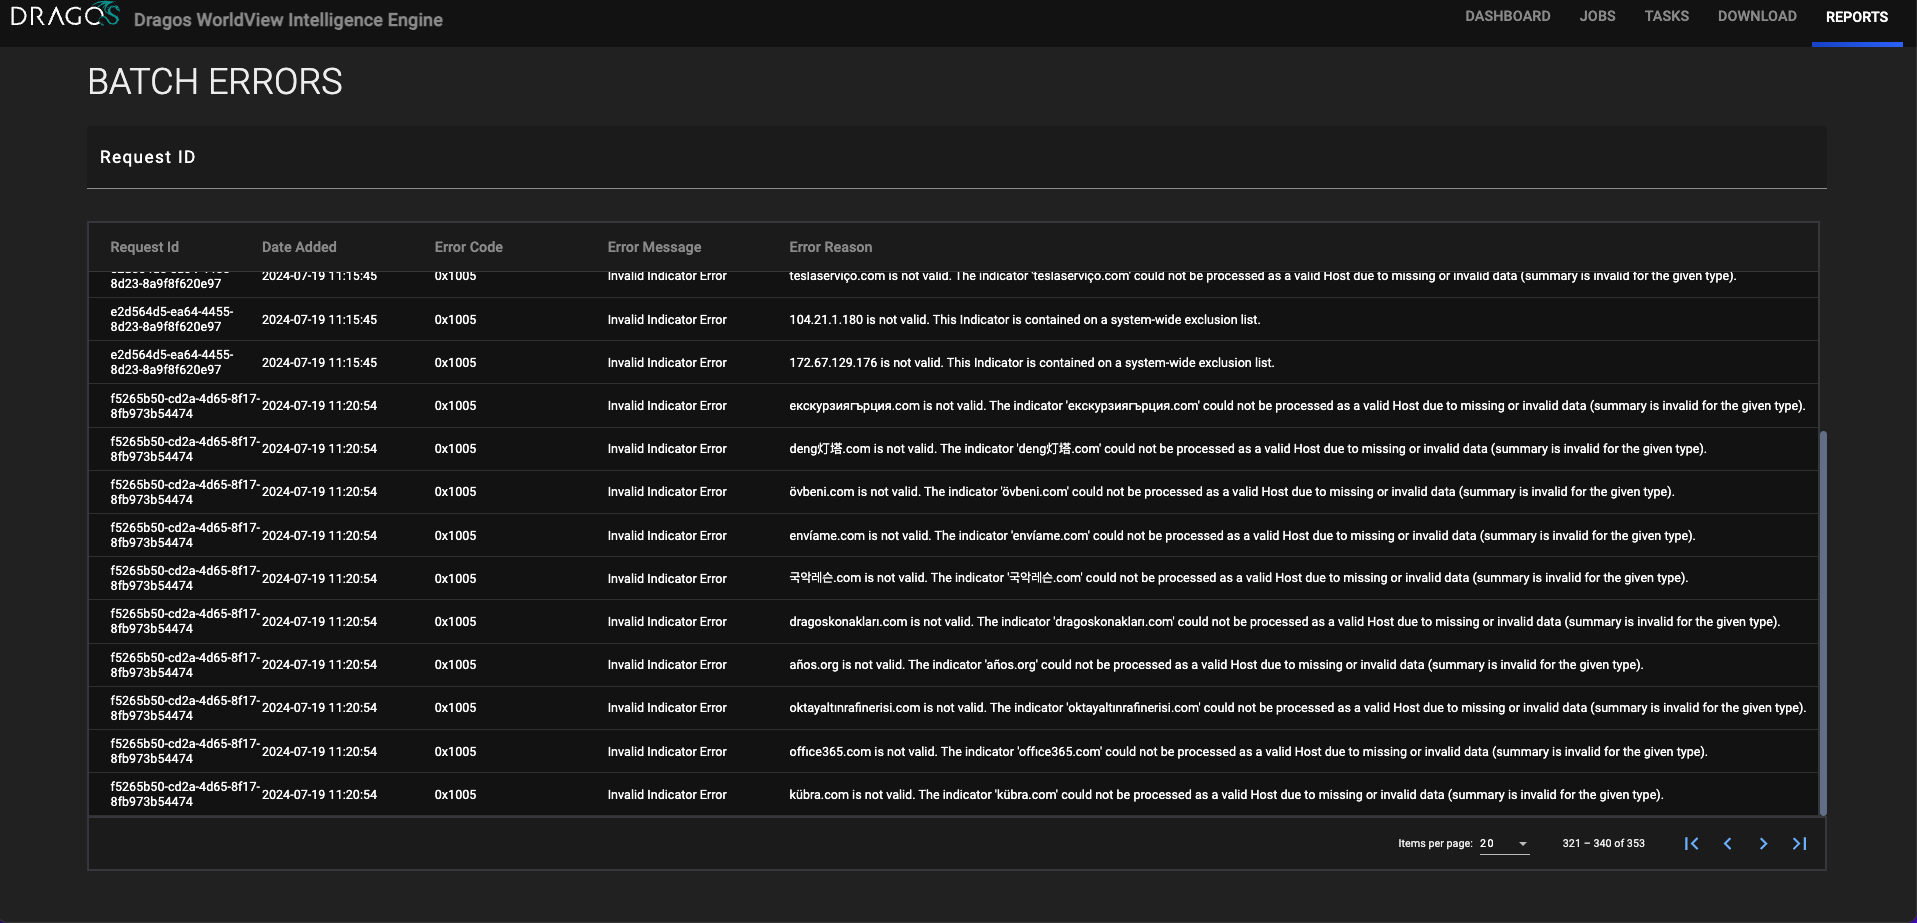Select the dragoskonakları.com error reason
This screenshot has width=1917, height=923.
pyautogui.click(x=1284, y=622)
